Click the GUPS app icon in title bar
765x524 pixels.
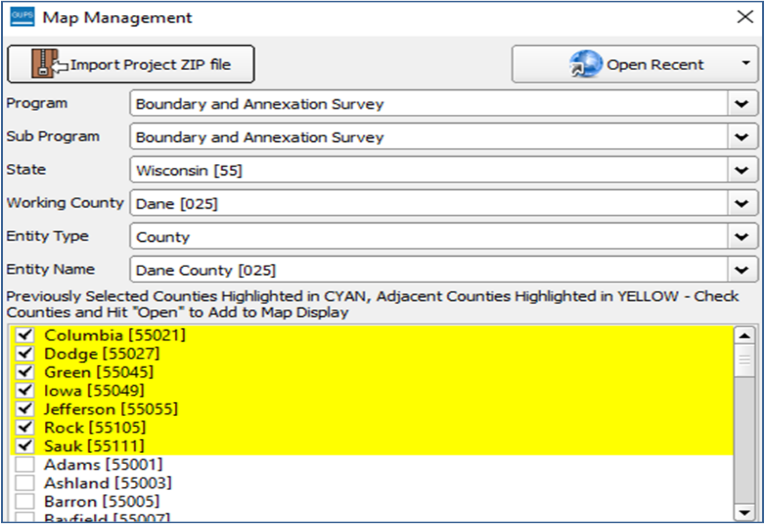[19, 17]
